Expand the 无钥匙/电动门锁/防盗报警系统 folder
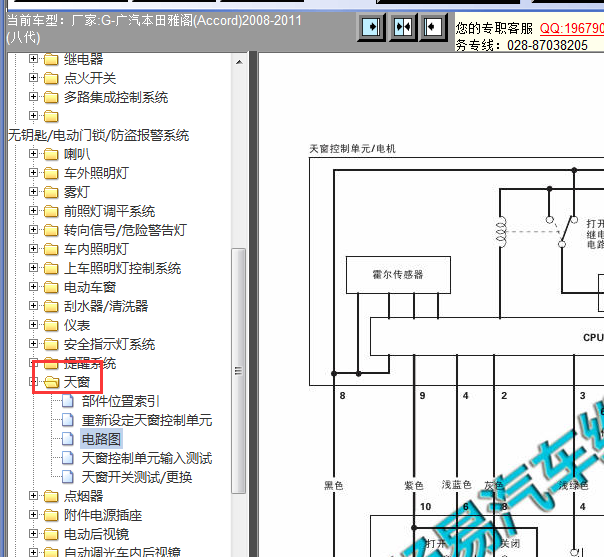 [34, 116]
